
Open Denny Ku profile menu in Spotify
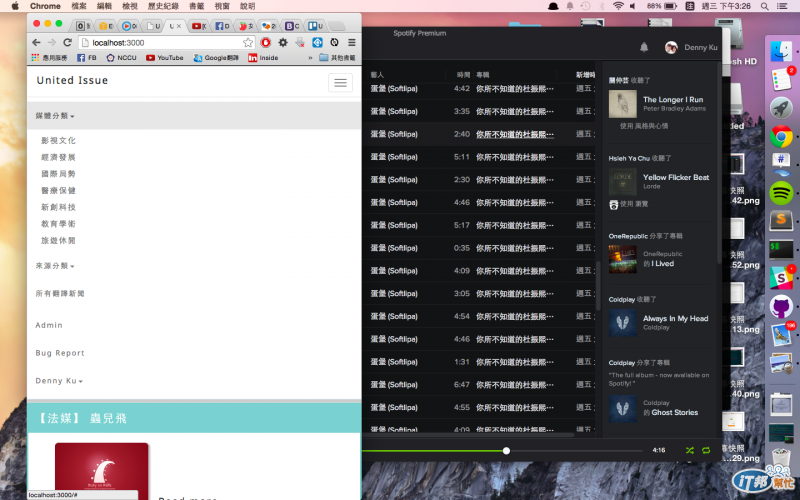pos(691,47)
